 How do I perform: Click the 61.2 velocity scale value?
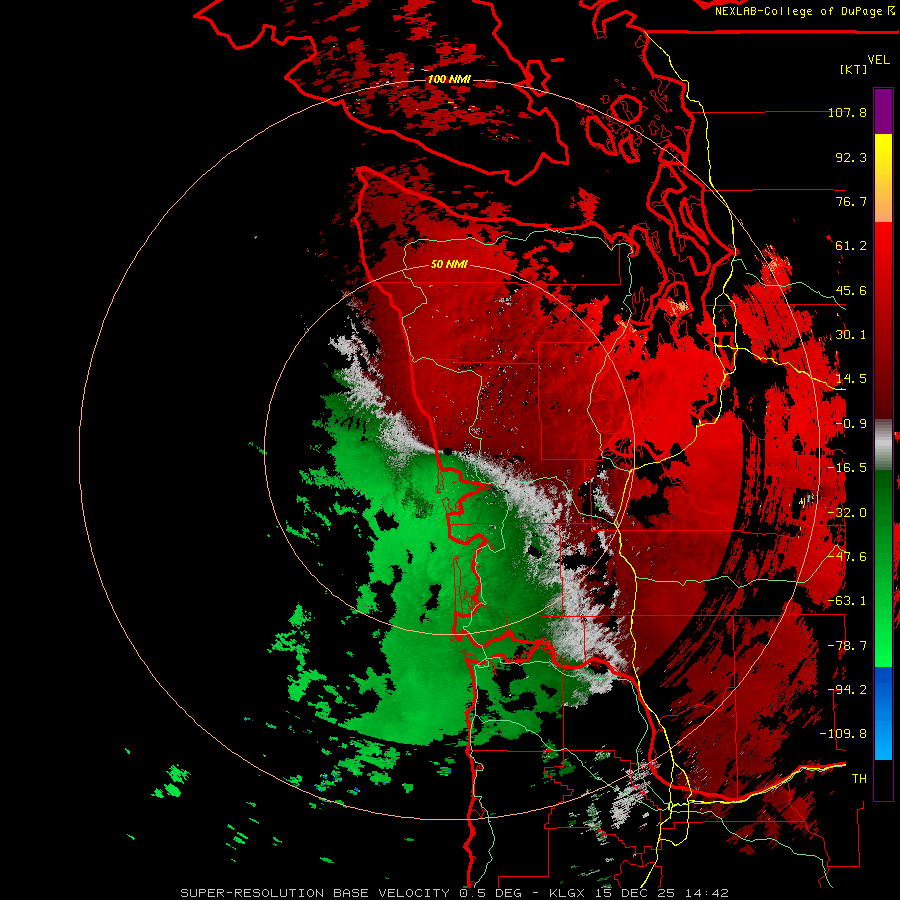pyautogui.click(x=851, y=246)
